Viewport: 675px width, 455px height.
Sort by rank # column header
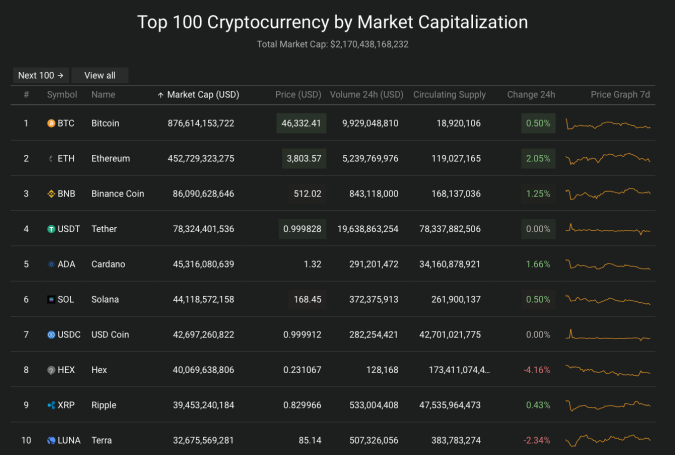coord(26,95)
